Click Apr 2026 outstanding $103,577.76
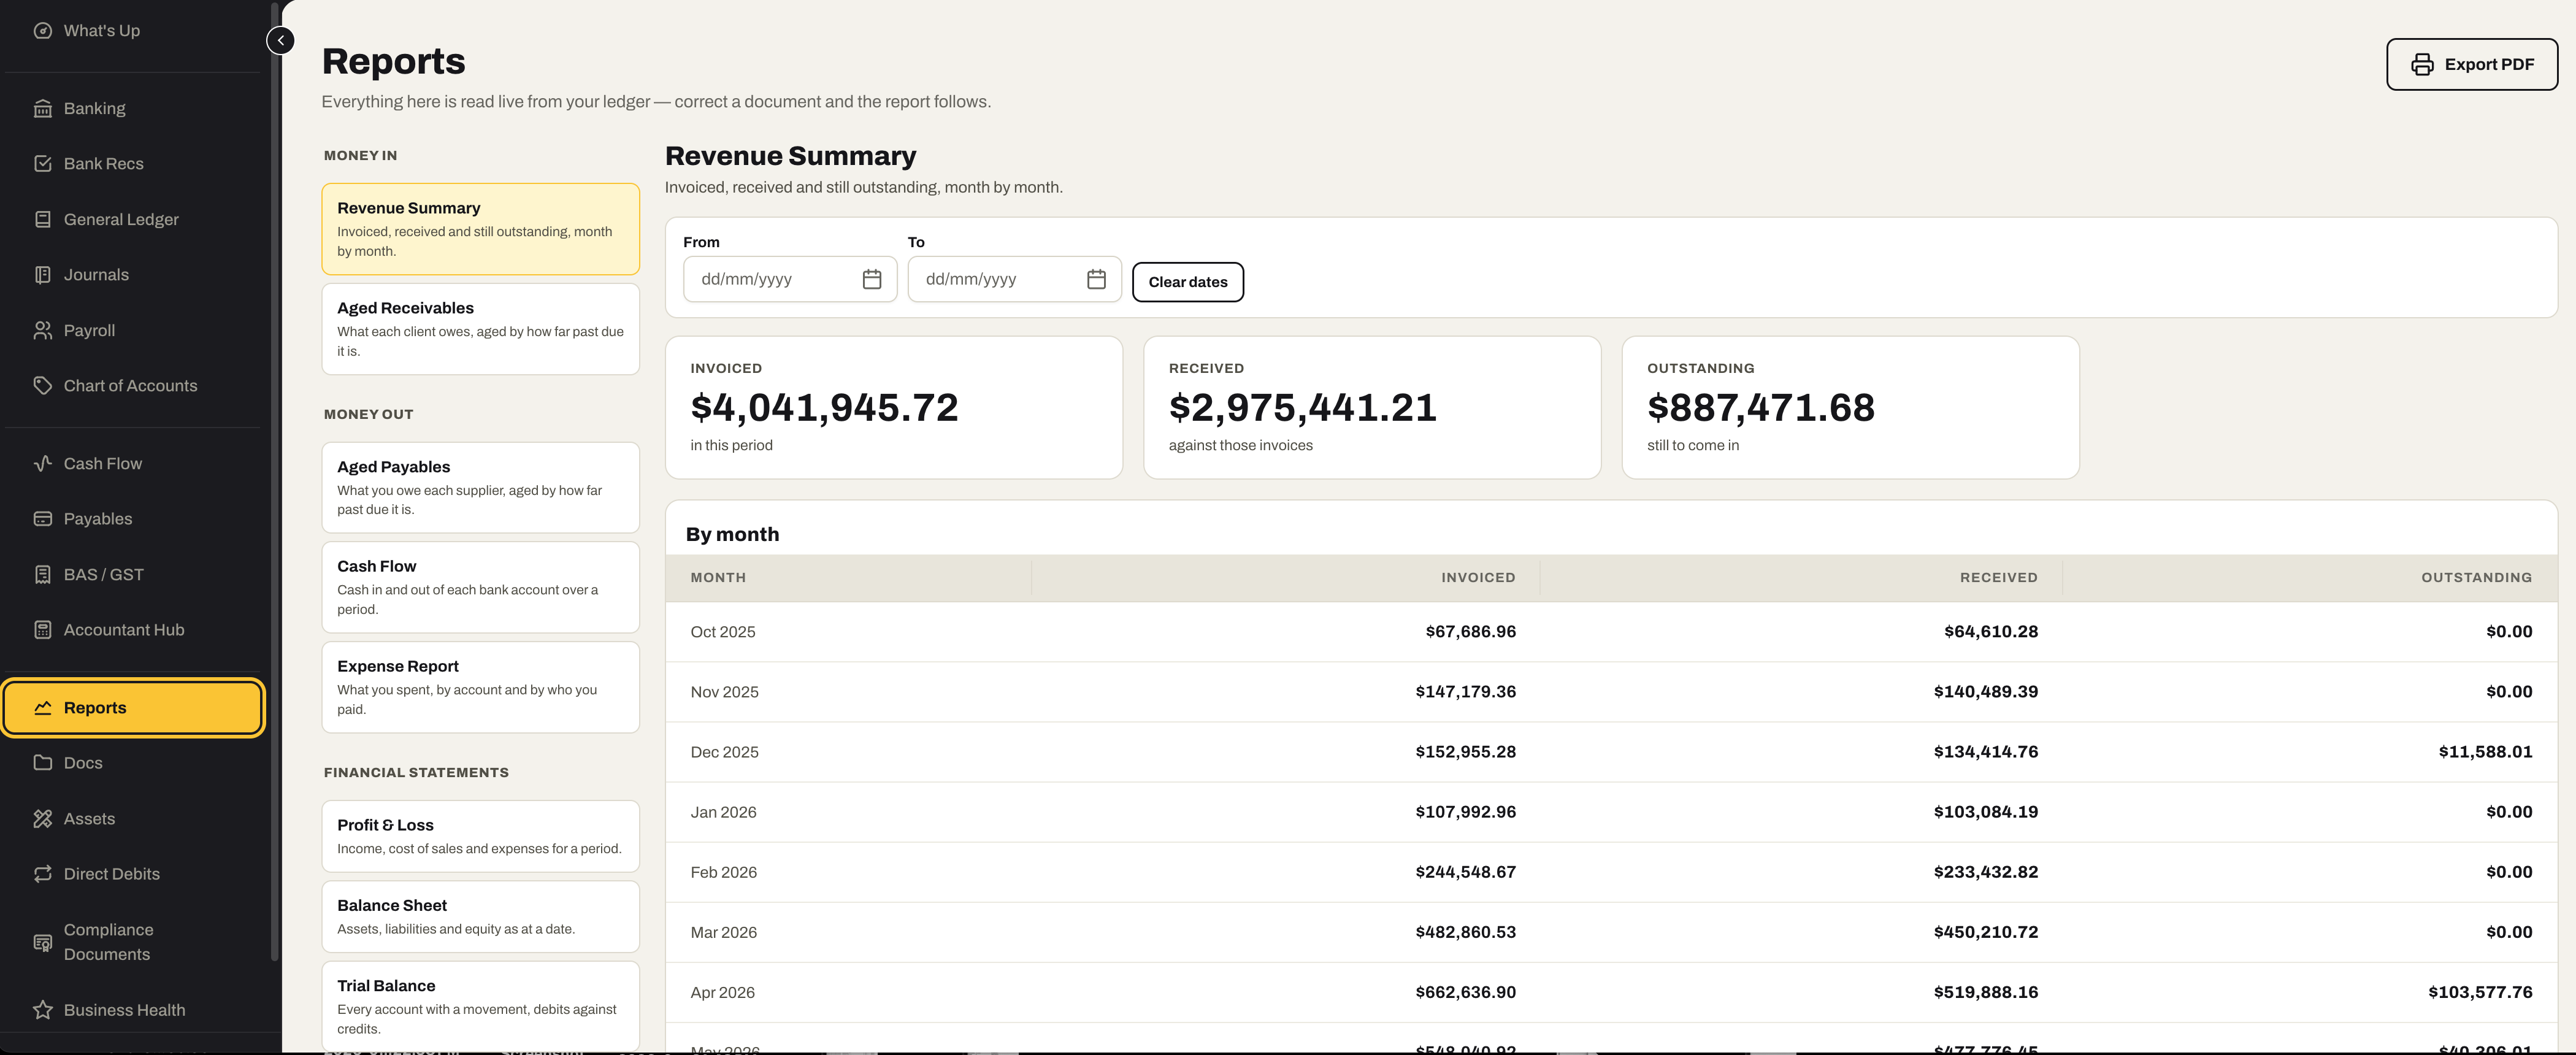This screenshot has width=2576, height=1055. pyautogui.click(x=2480, y=992)
